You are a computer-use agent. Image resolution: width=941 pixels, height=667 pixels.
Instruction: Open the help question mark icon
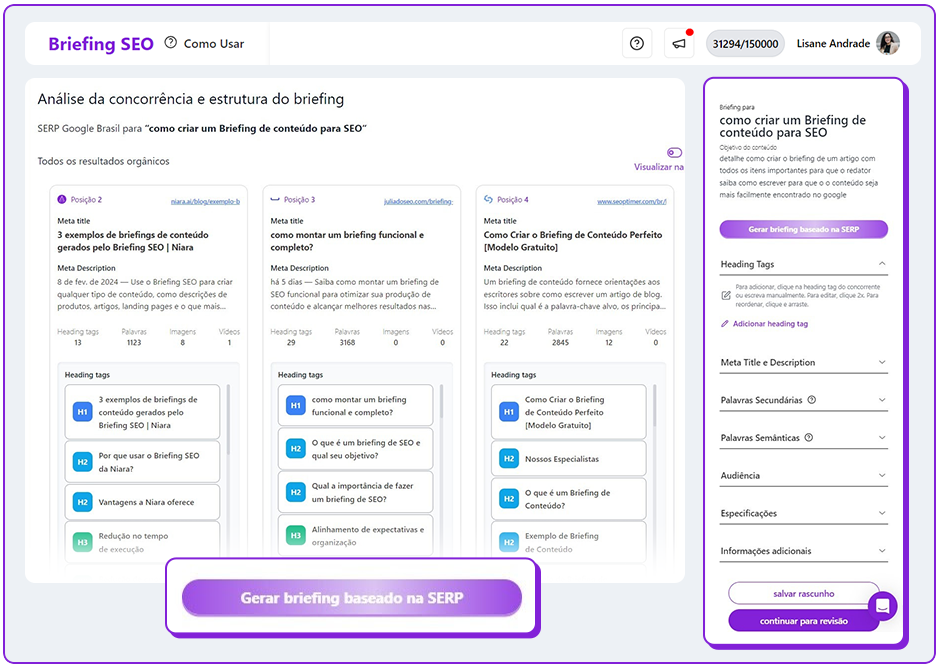pos(637,43)
